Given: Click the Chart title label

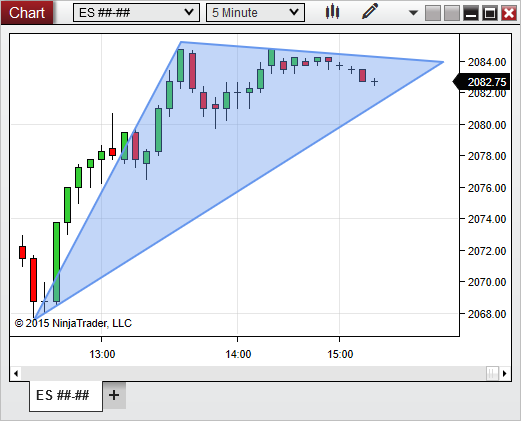Looking at the screenshot, I should click(27, 13).
